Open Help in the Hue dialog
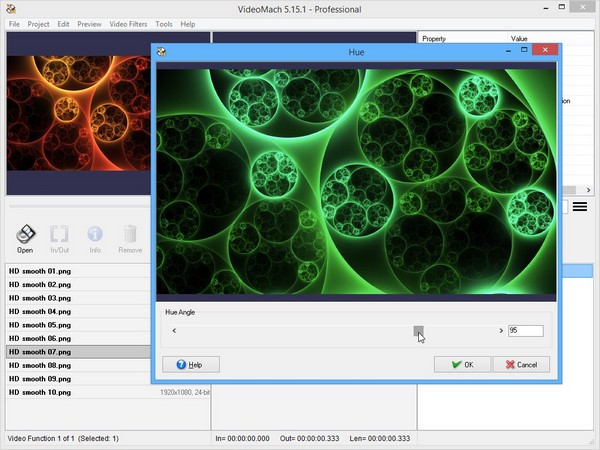This screenshot has width=600, height=450. coord(191,364)
